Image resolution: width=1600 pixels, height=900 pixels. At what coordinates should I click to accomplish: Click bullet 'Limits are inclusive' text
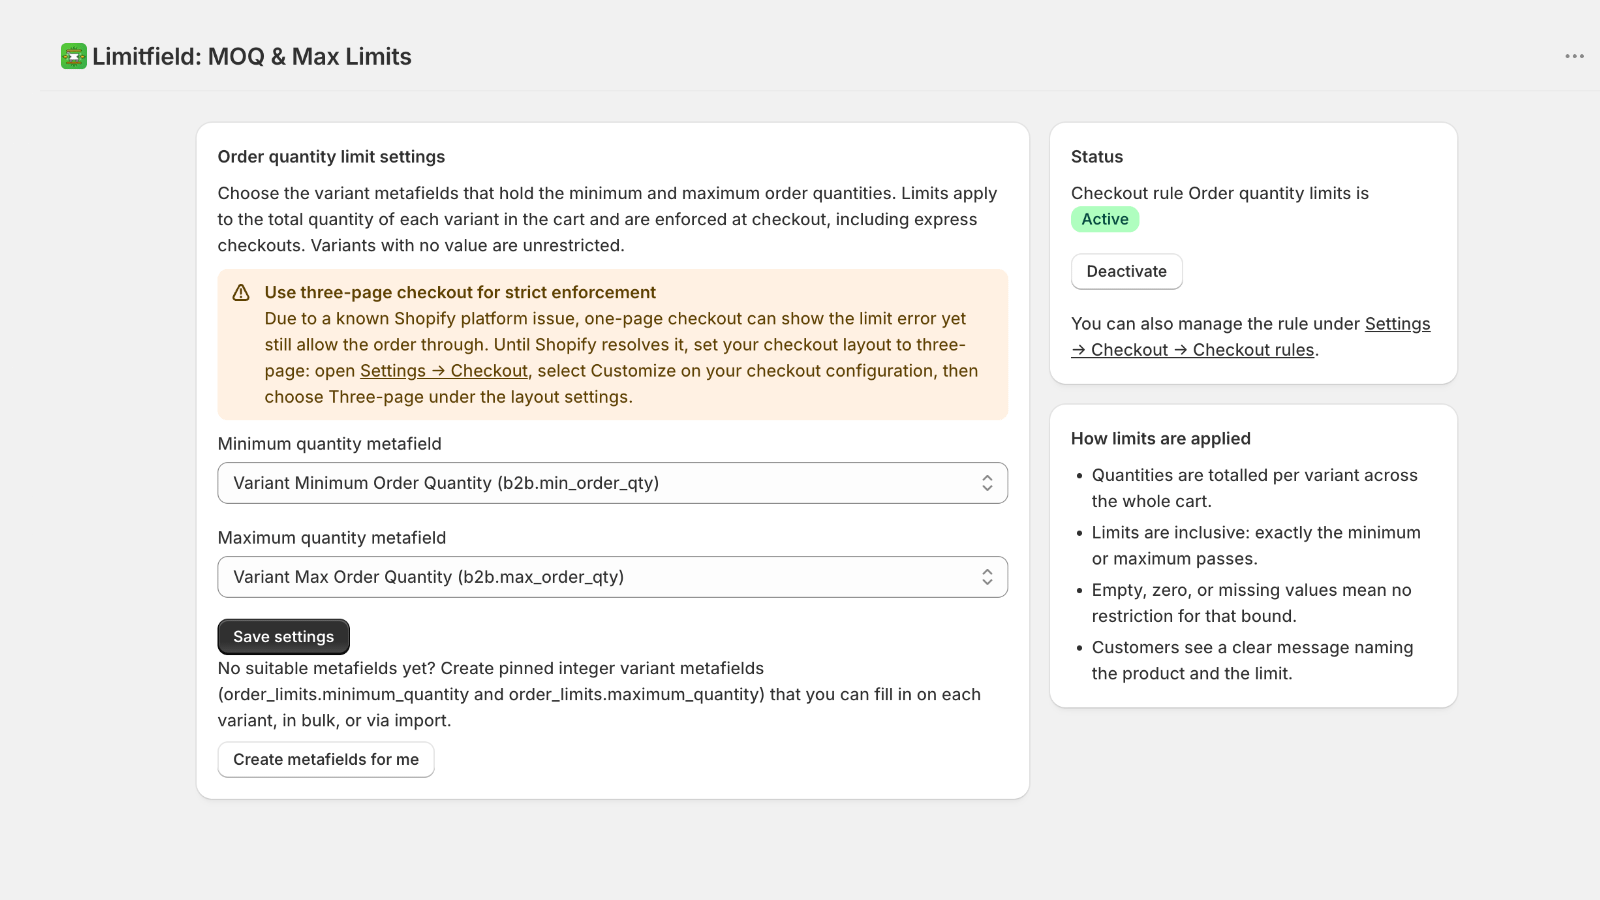coord(1256,546)
